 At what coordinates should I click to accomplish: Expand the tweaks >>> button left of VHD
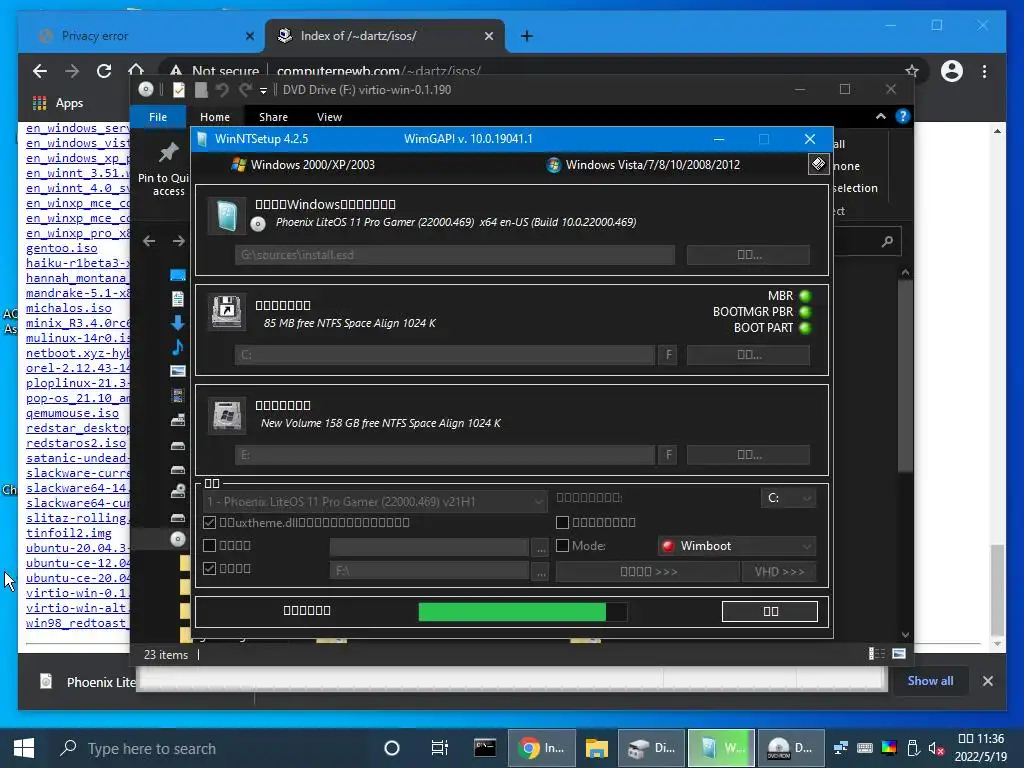pos(648,571)
